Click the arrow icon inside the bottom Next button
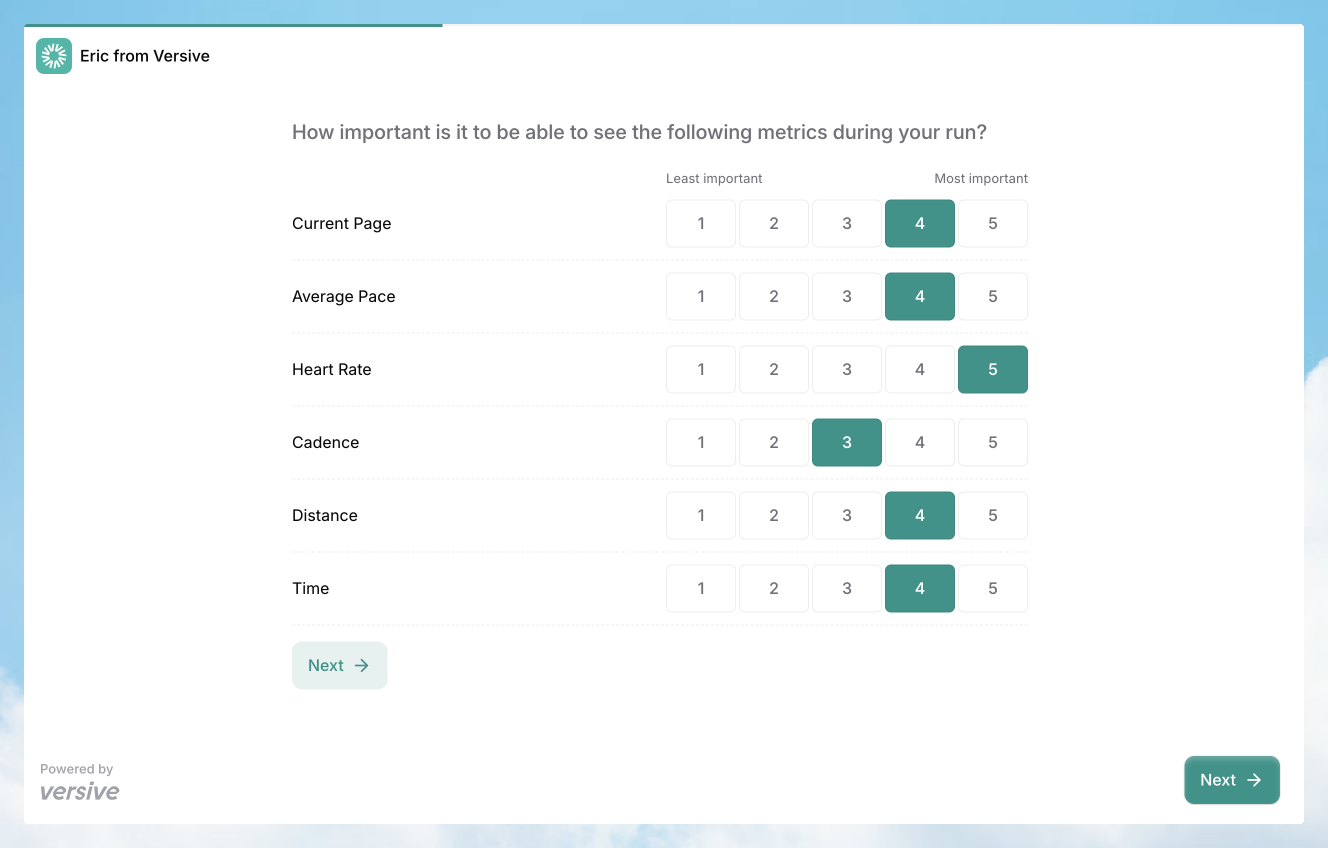Screen dimensions: 1328x848 (1253, 780)
